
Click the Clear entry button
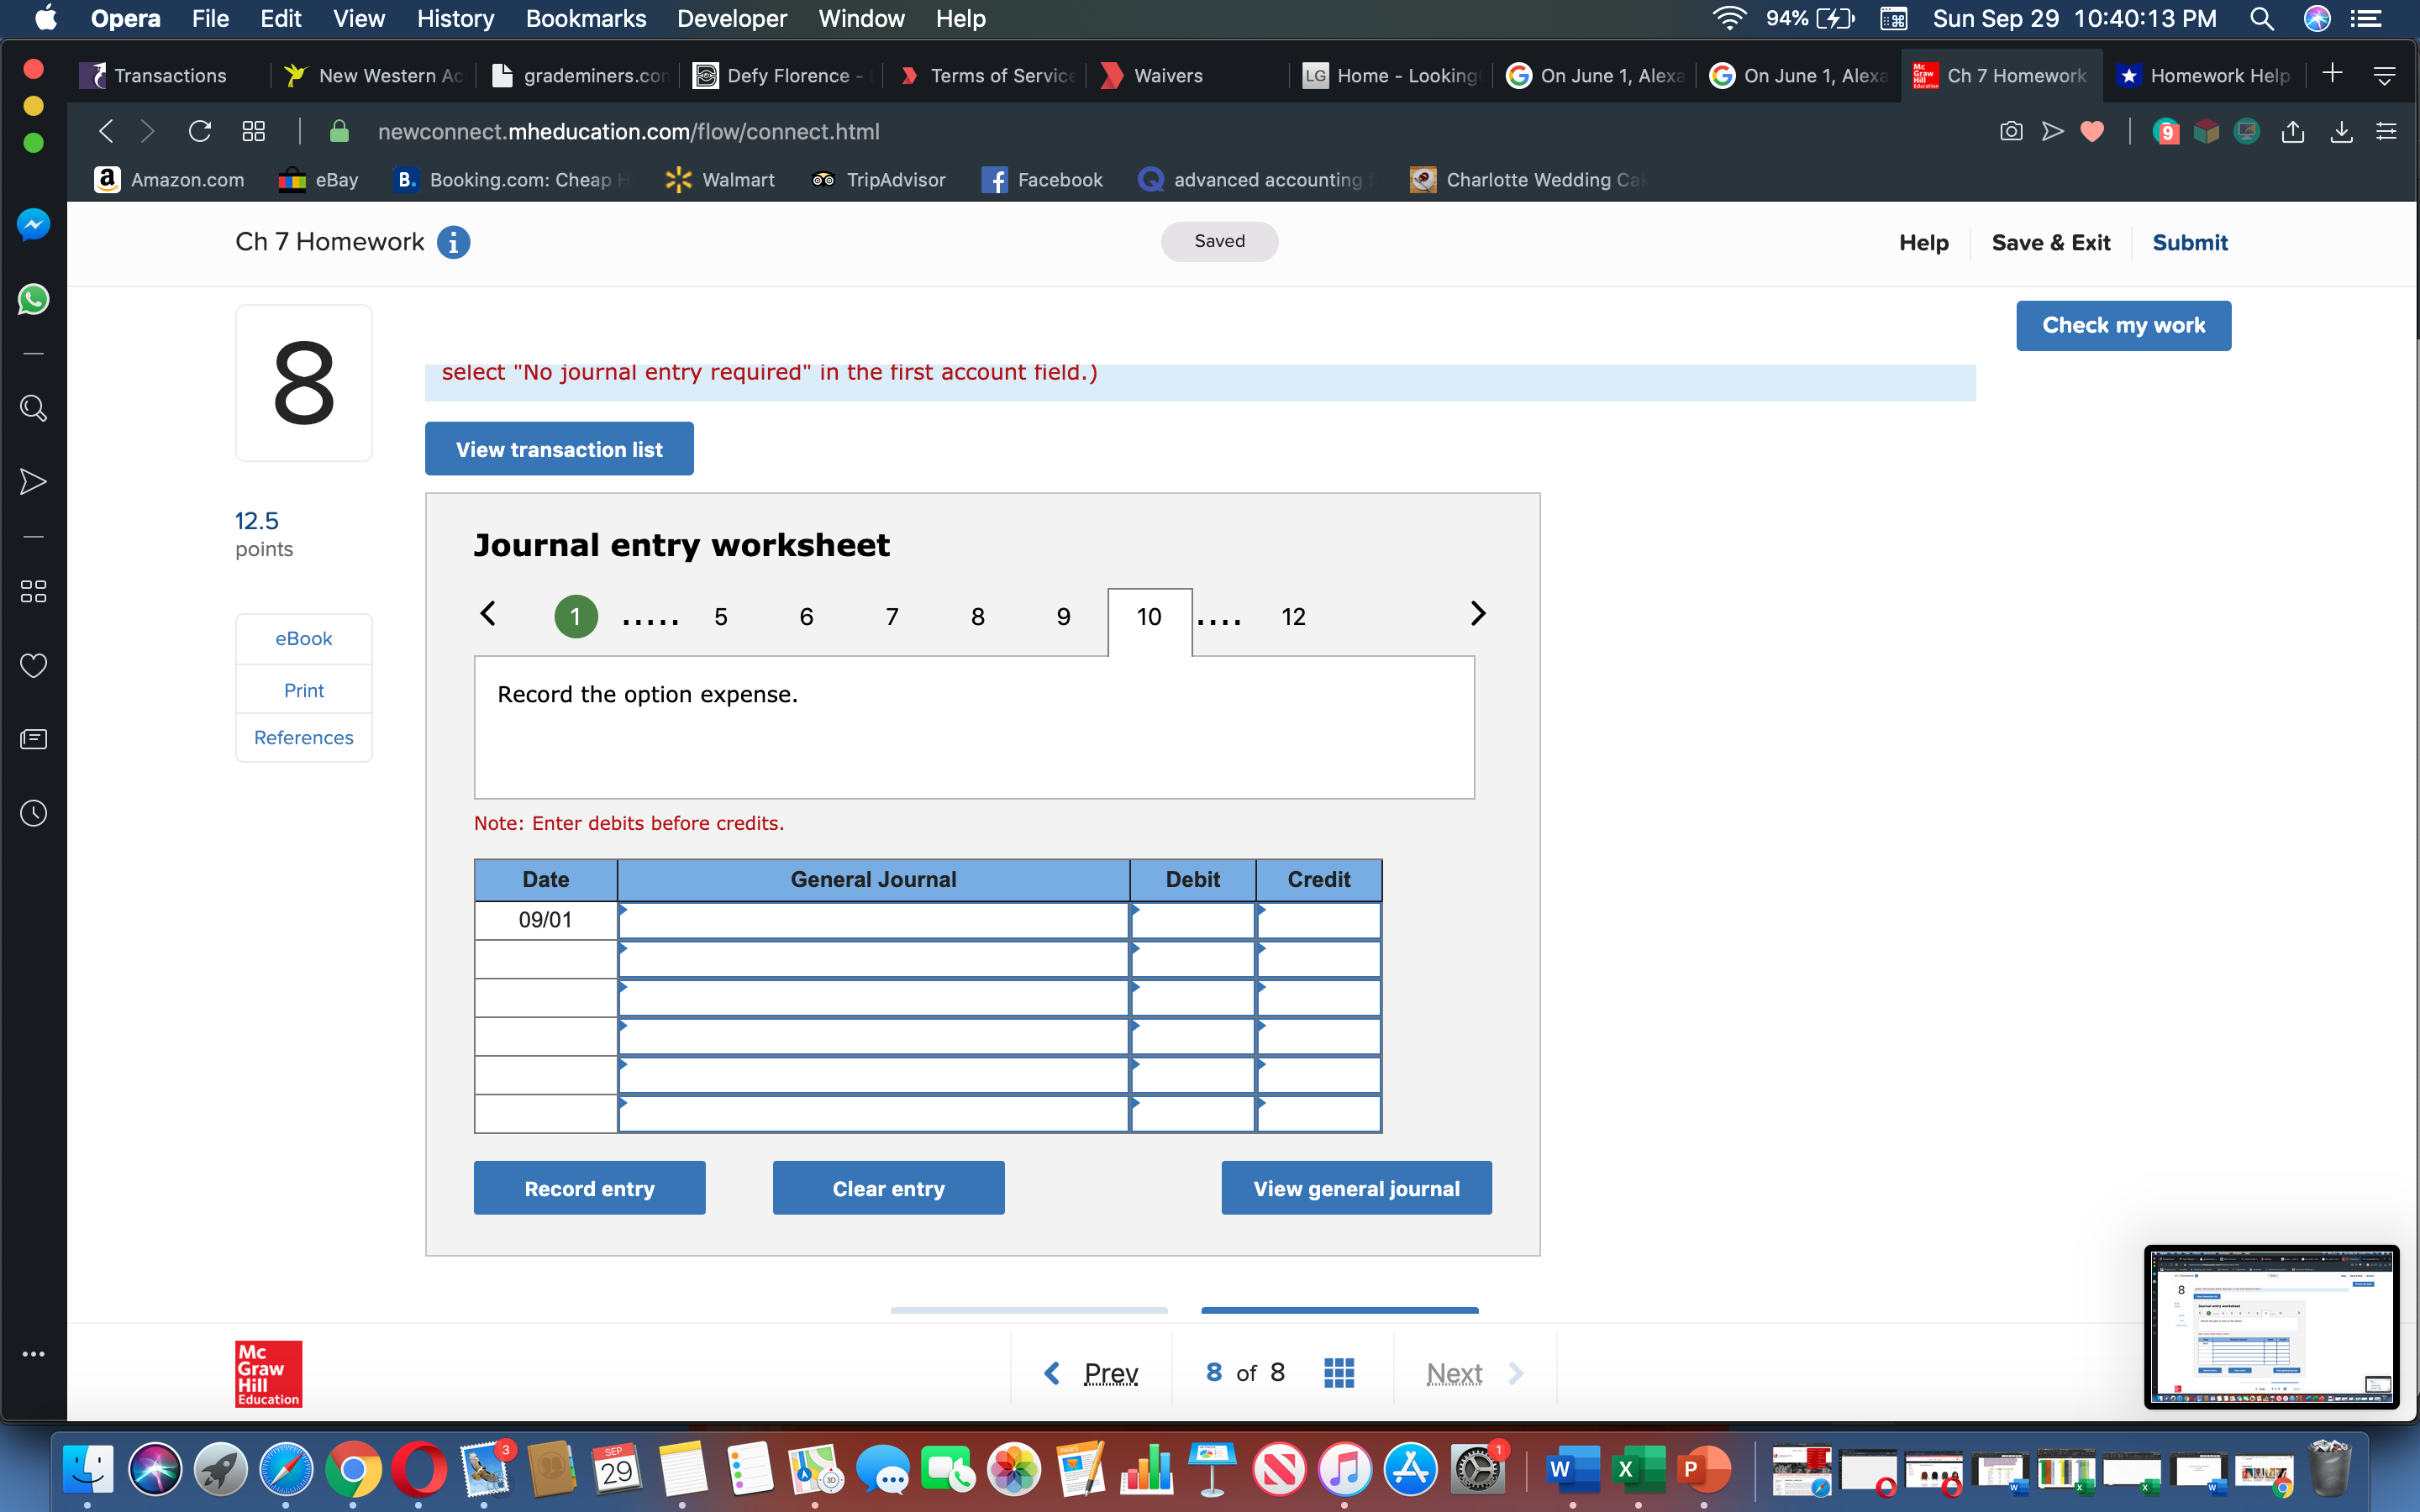[888, 1187]
